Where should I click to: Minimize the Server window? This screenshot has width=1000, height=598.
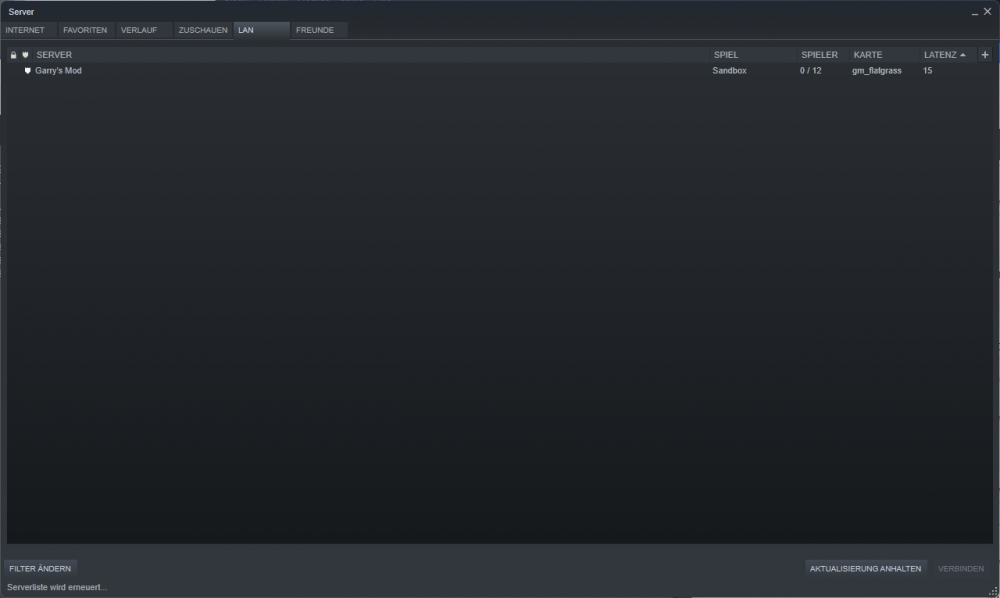tap(974, 12)
